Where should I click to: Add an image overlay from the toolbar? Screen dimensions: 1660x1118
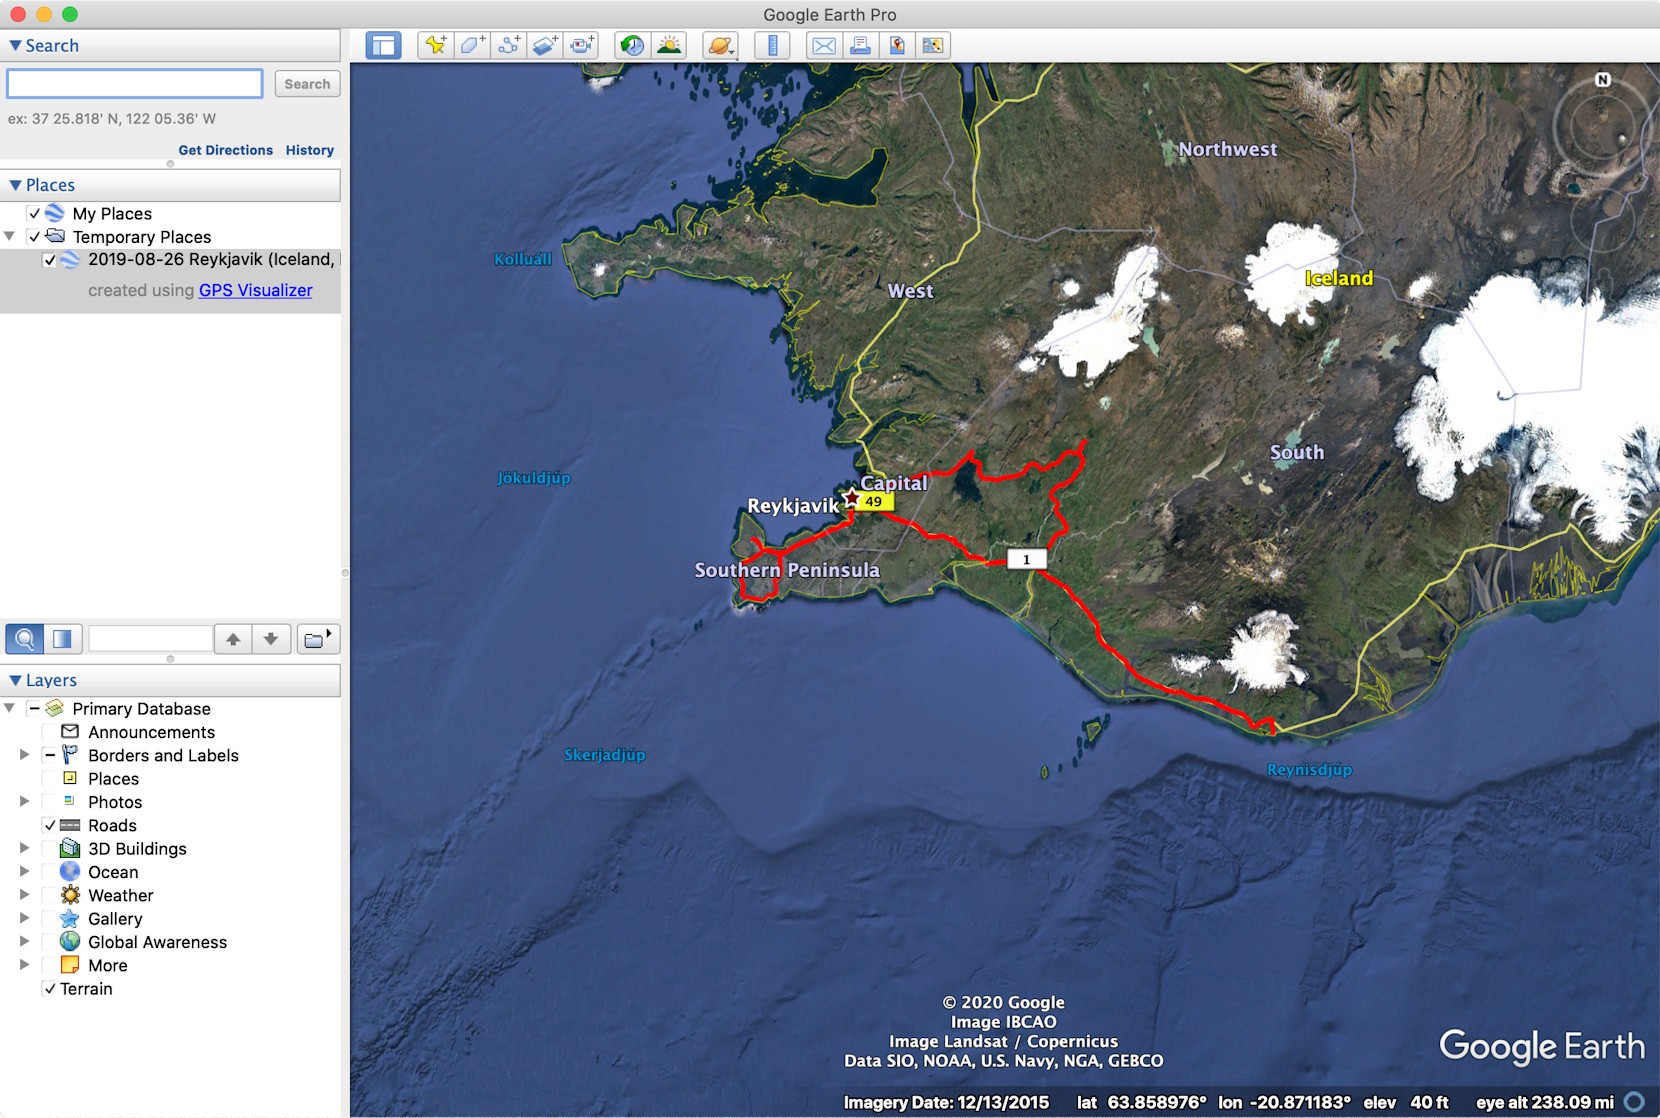(x=545, y=46)
